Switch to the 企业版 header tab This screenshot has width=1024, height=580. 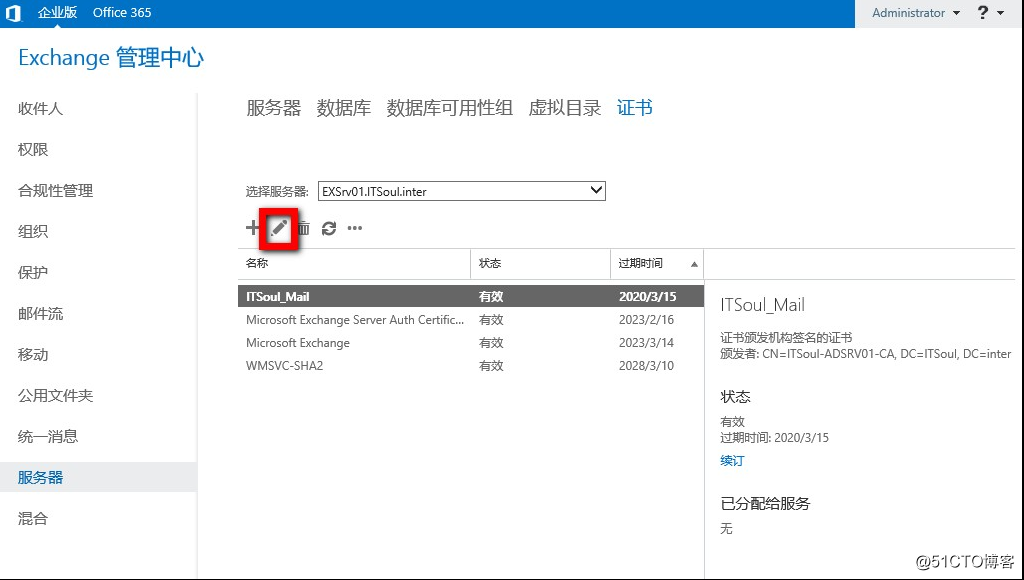point(57,12)
